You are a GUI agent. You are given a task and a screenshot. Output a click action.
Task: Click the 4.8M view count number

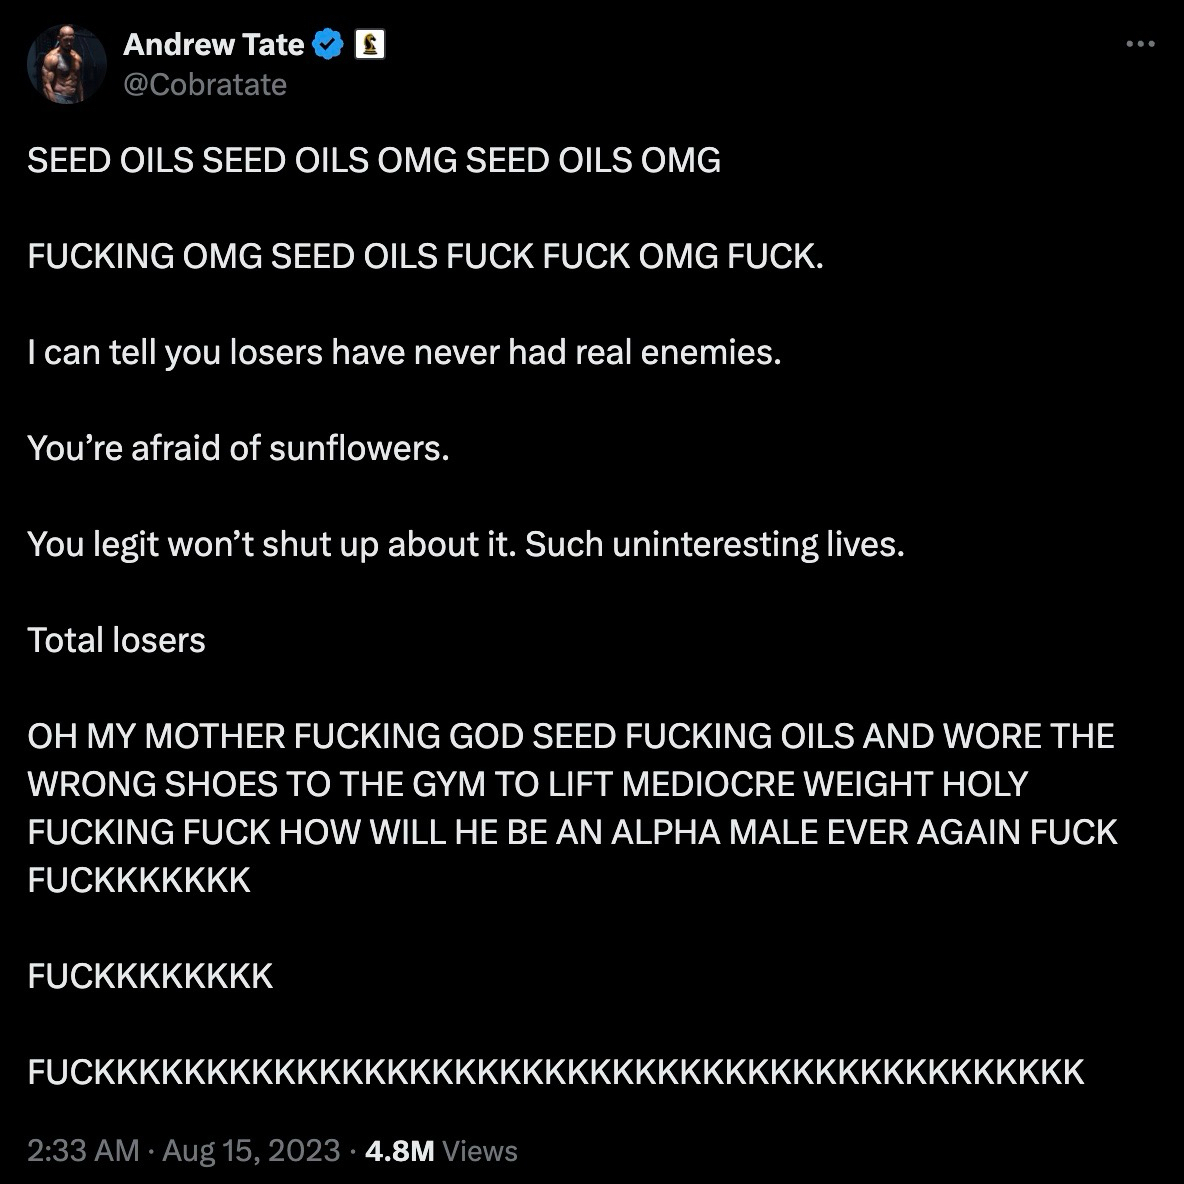pos(400,1151)
